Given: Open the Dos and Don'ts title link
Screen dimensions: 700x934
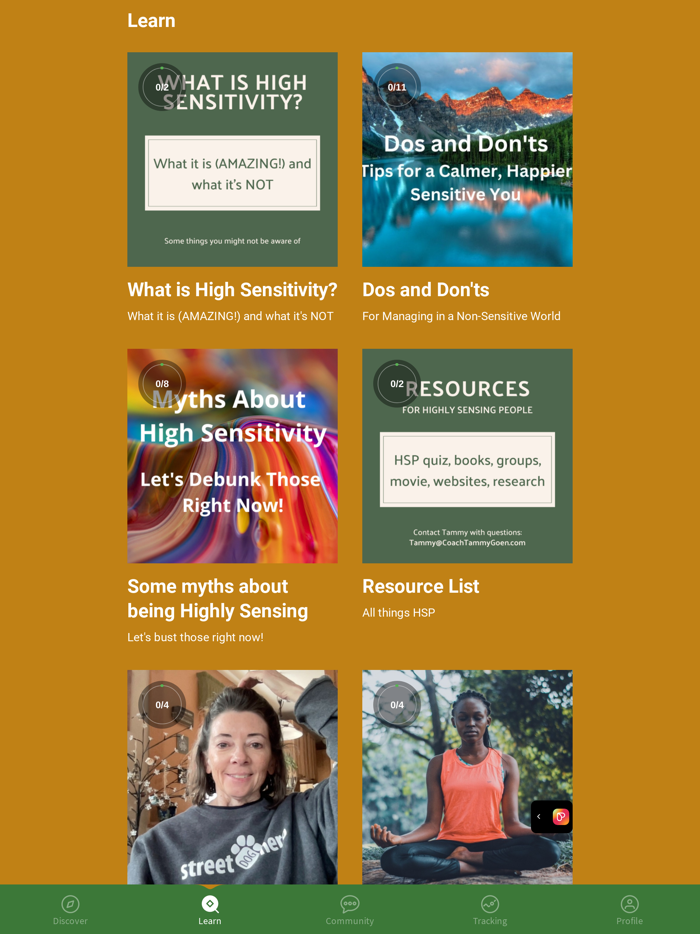Looking at the screenshot, I should pyautogui.click(x=426, y=289).
